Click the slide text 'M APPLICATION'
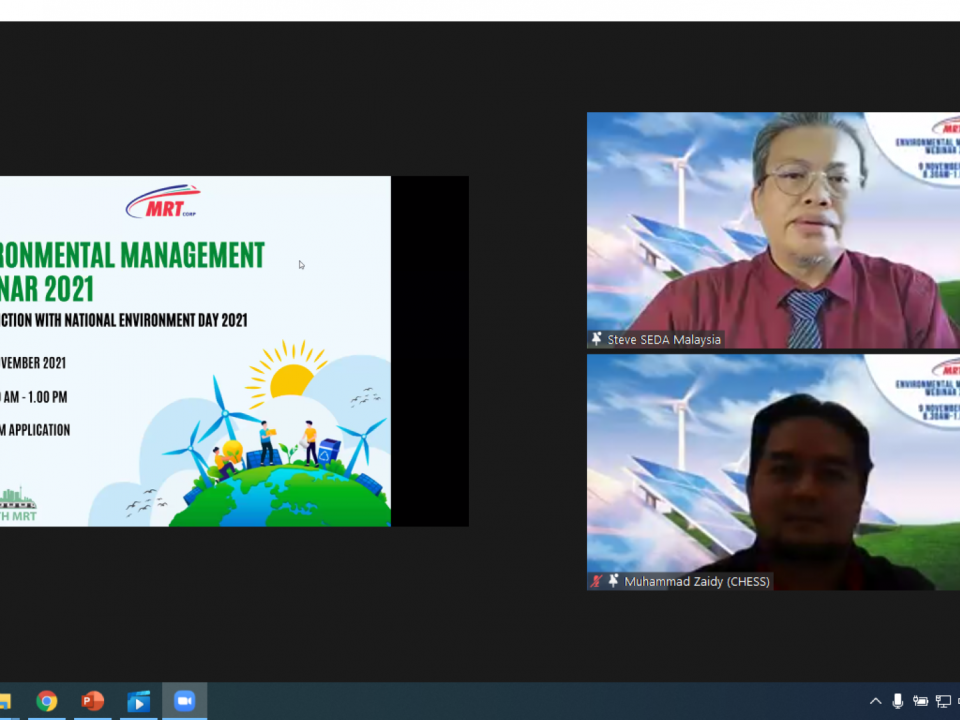The width and height of the screenshot is (960, 720). [x=35, y=430]
